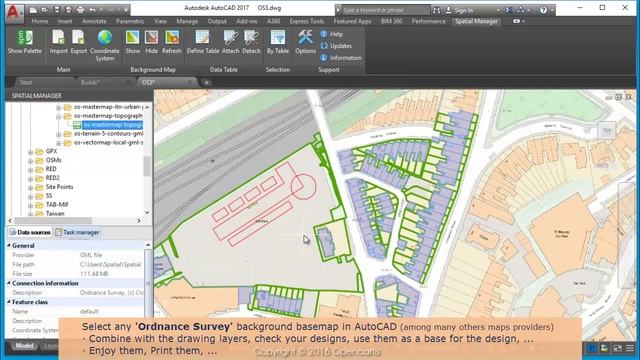
Task: Open the Parametric ribbon tab
Action: coord(130,21)
